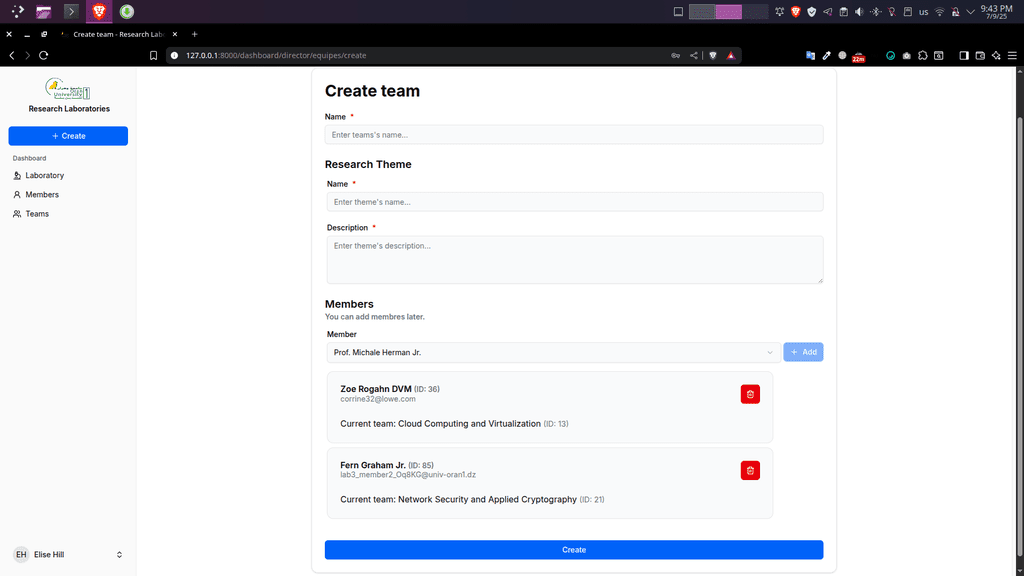Image resolution: width=1024 pixels, height=576 pixels.
Task: Switch to the highlighted virtual desktop pager
Action: [728, 12]
